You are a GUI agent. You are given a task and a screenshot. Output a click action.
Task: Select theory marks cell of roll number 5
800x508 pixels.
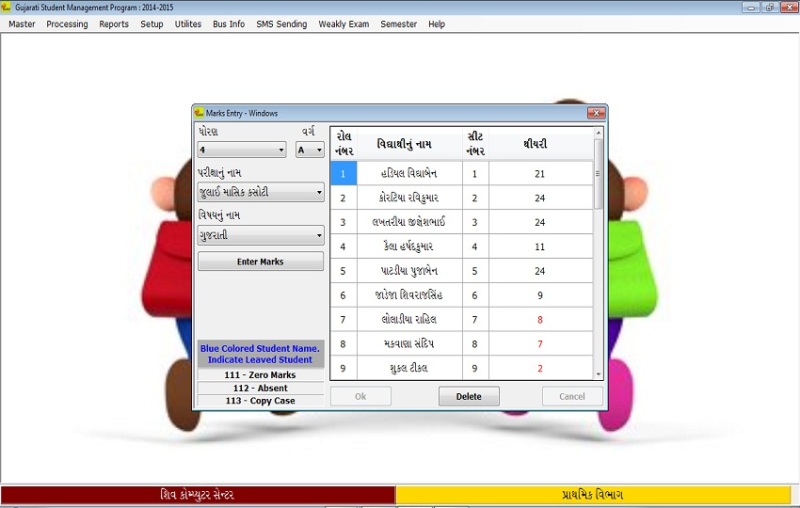(x=540, y=271)
